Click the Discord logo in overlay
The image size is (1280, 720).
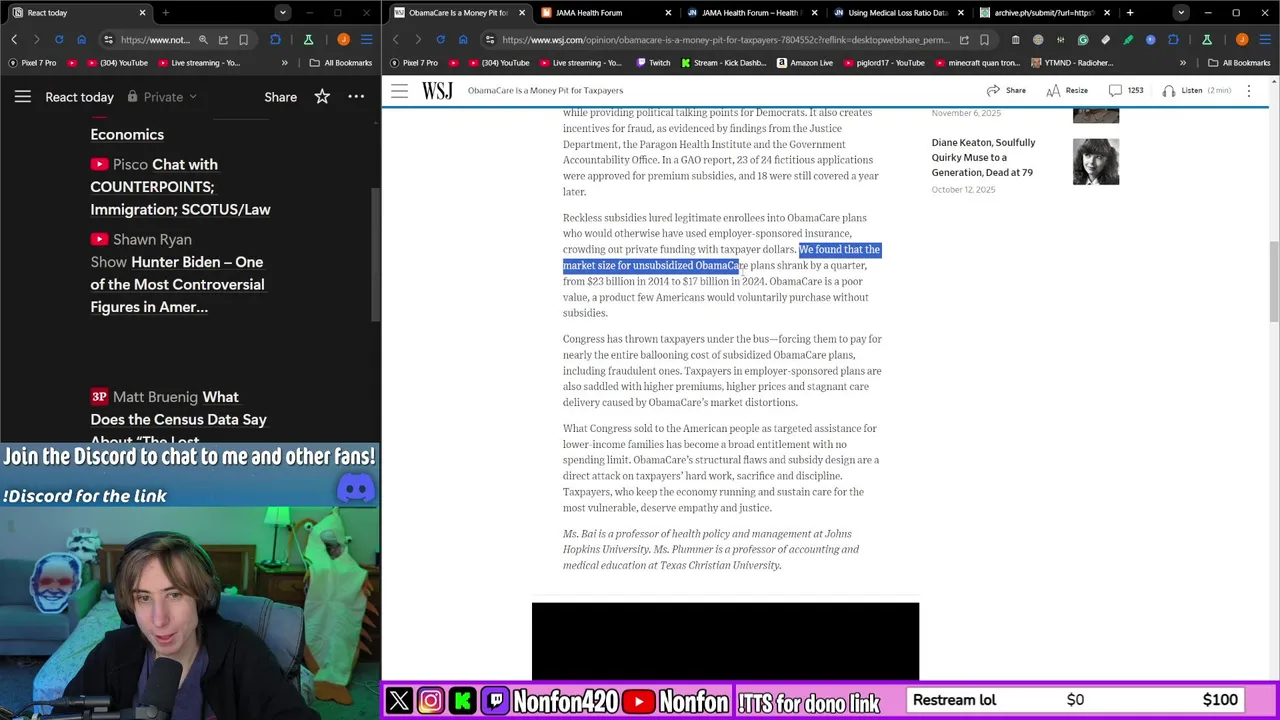tap(356, 489)
